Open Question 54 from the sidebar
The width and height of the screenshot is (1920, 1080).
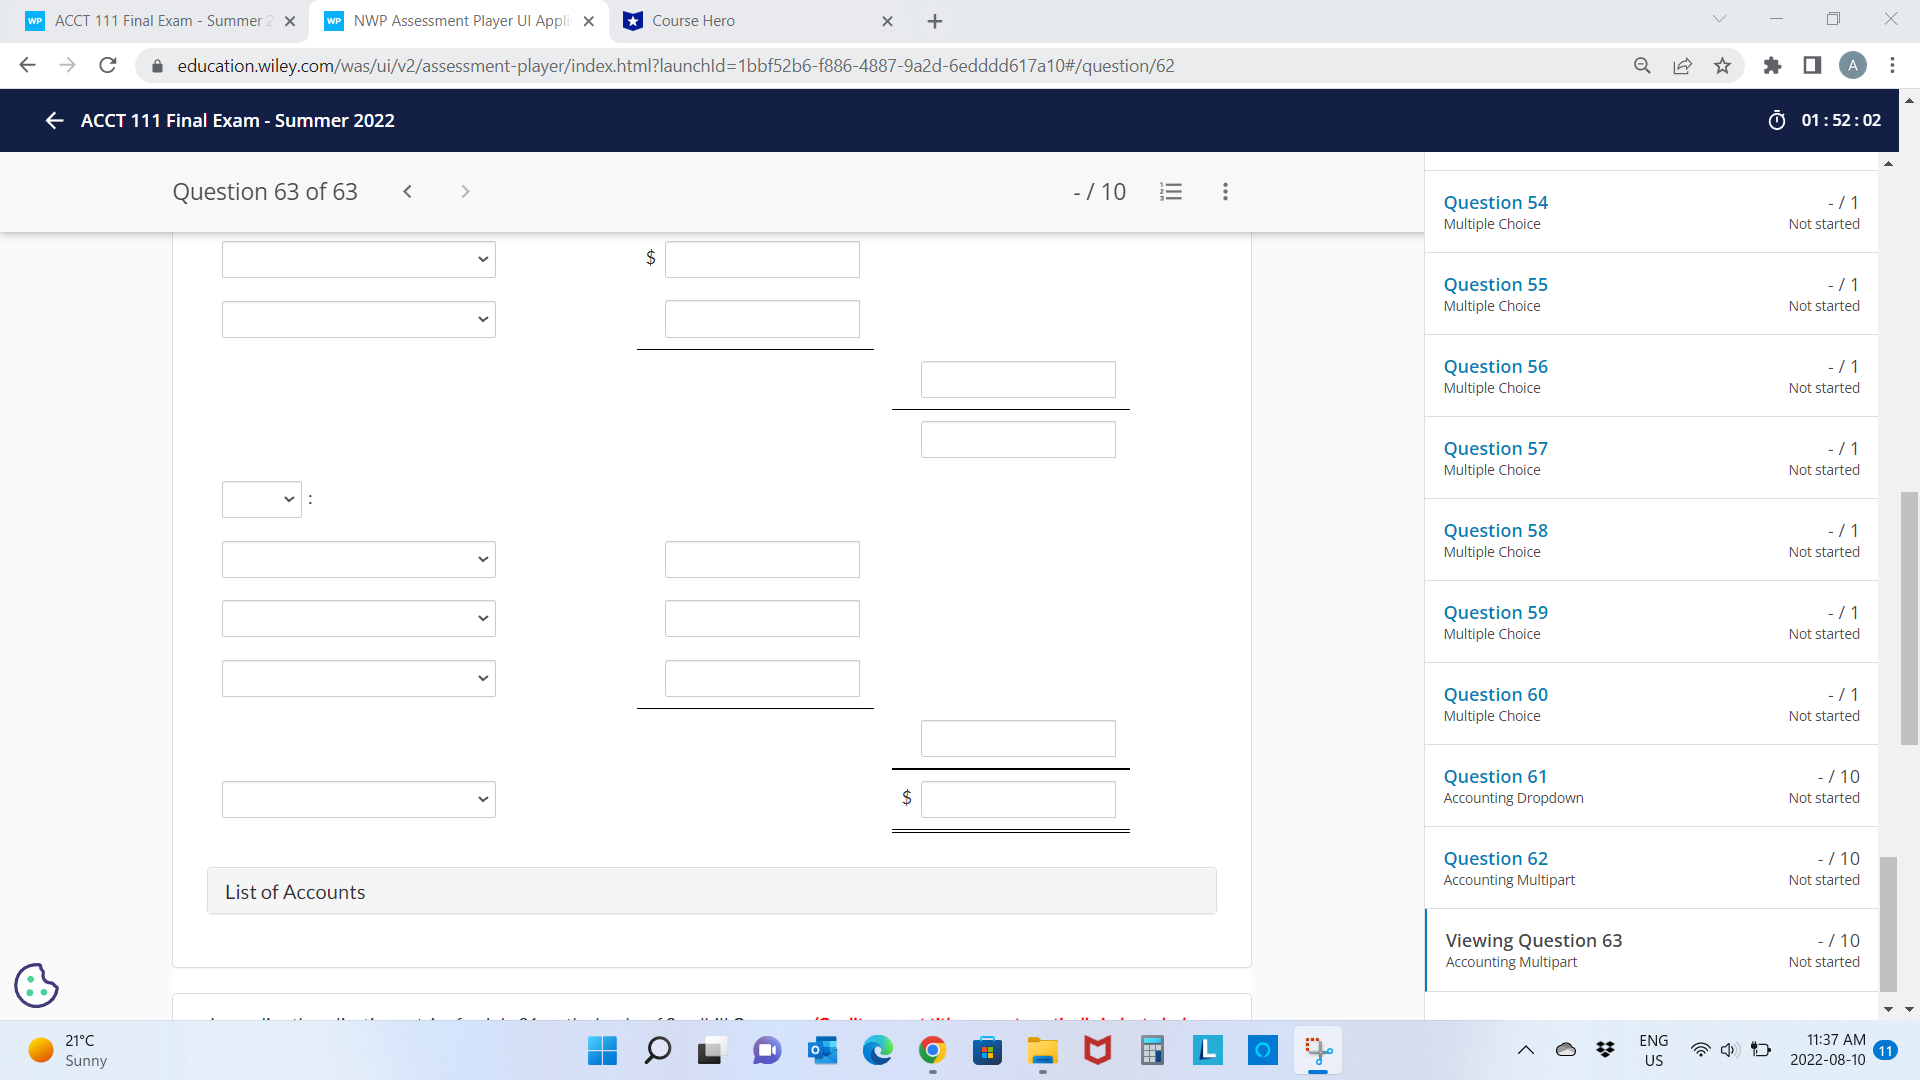(1495, 202)
